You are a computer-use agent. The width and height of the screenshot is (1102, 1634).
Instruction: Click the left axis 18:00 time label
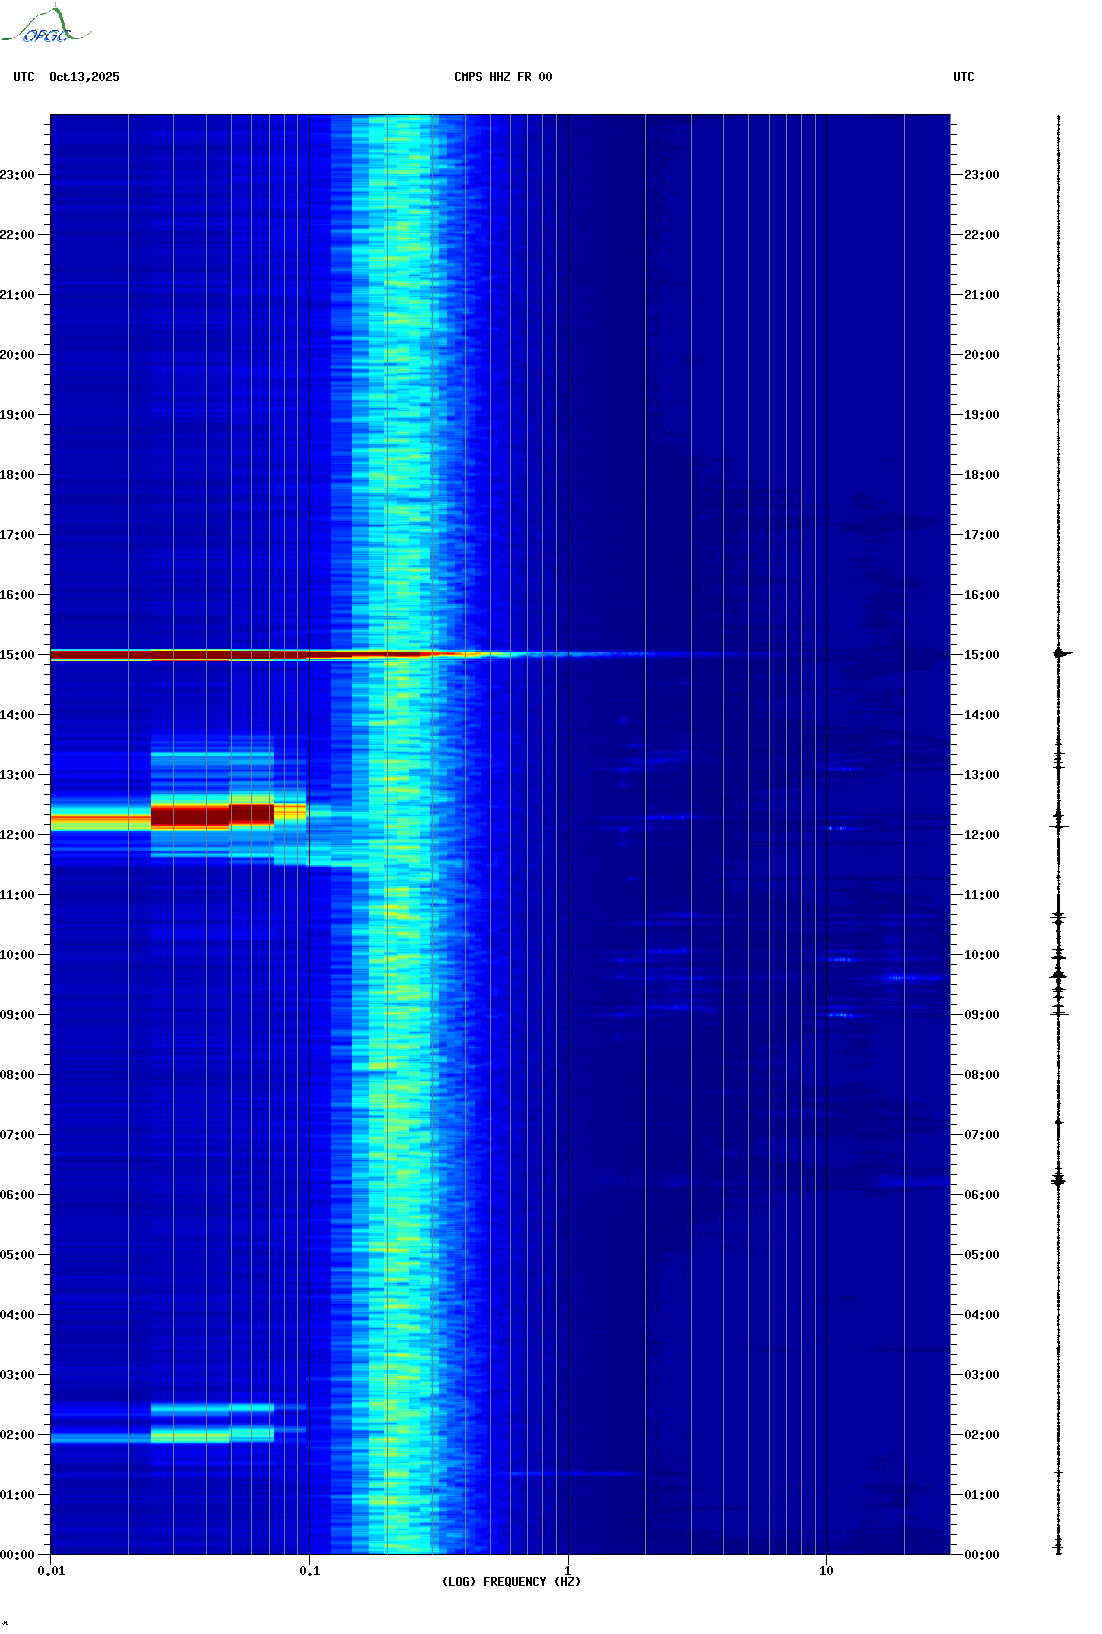(17, 475)
